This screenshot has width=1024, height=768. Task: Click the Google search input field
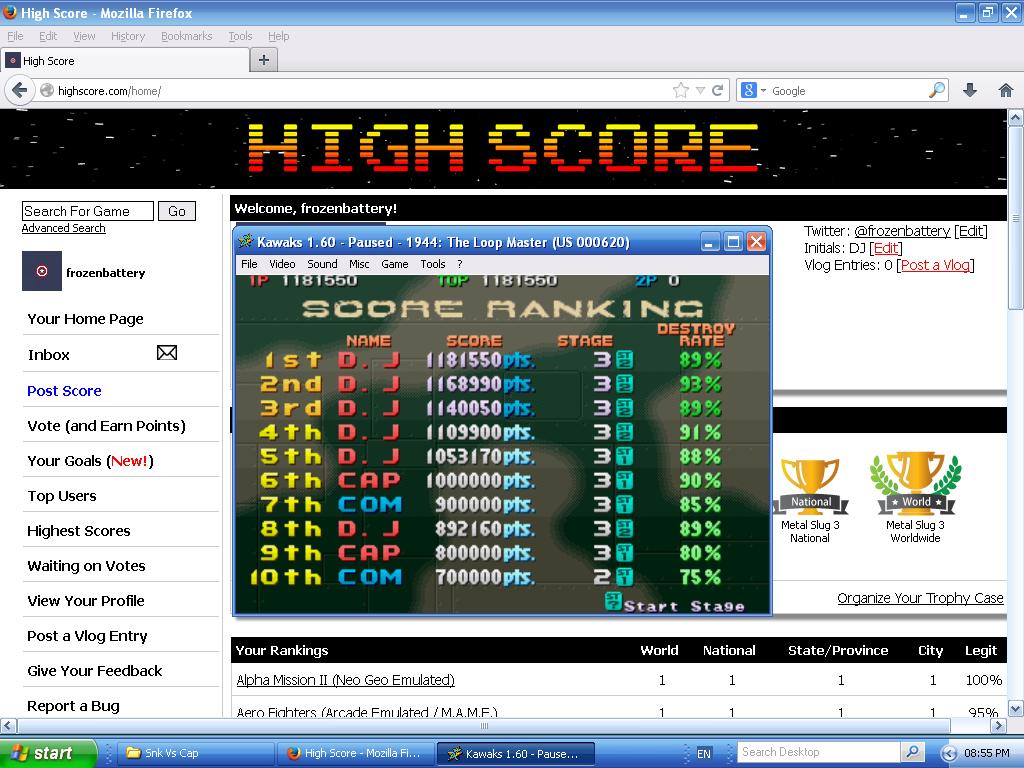848,91
